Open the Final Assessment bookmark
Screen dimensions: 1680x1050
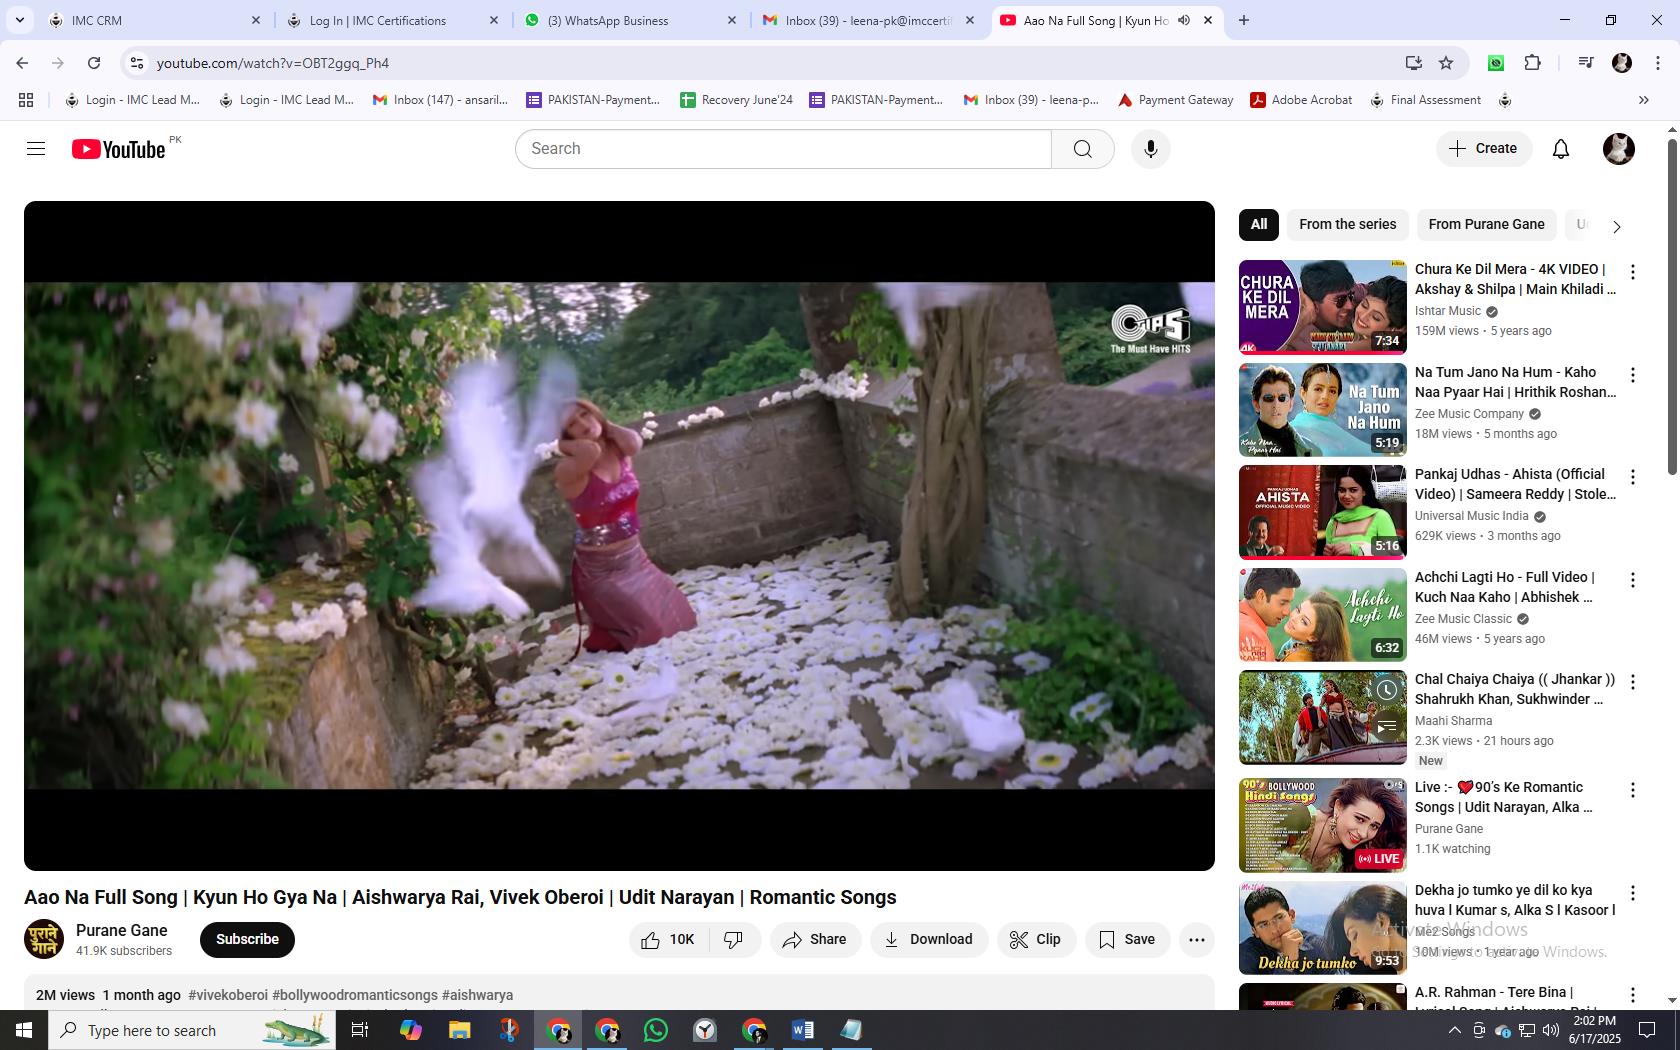pyautogui.click(x=1425, y=100)
